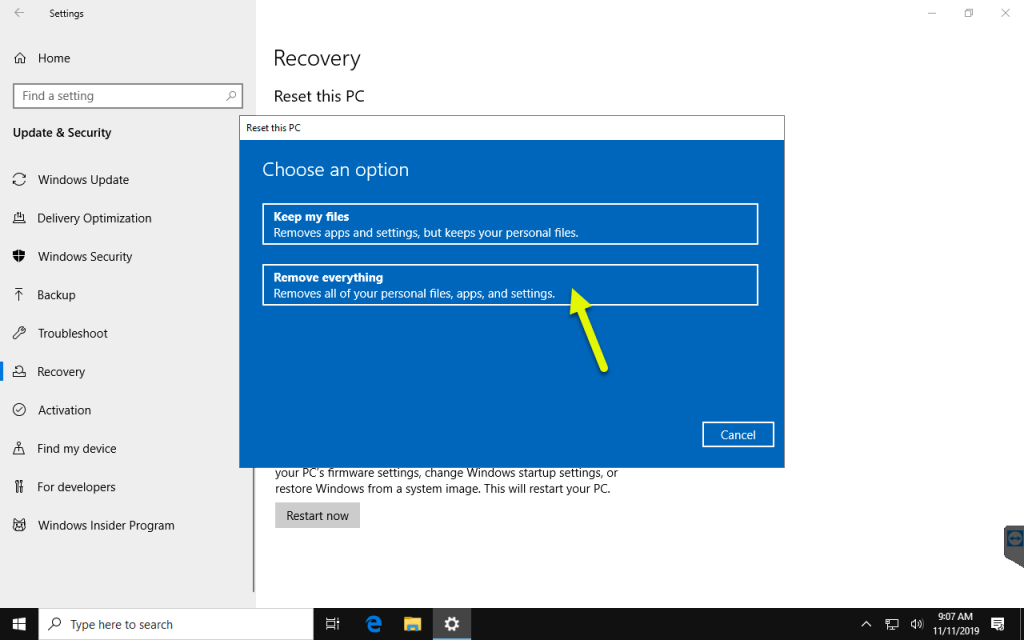Open network status tray icon
The height and width of the screenshot is (640, 1024).
891,624
